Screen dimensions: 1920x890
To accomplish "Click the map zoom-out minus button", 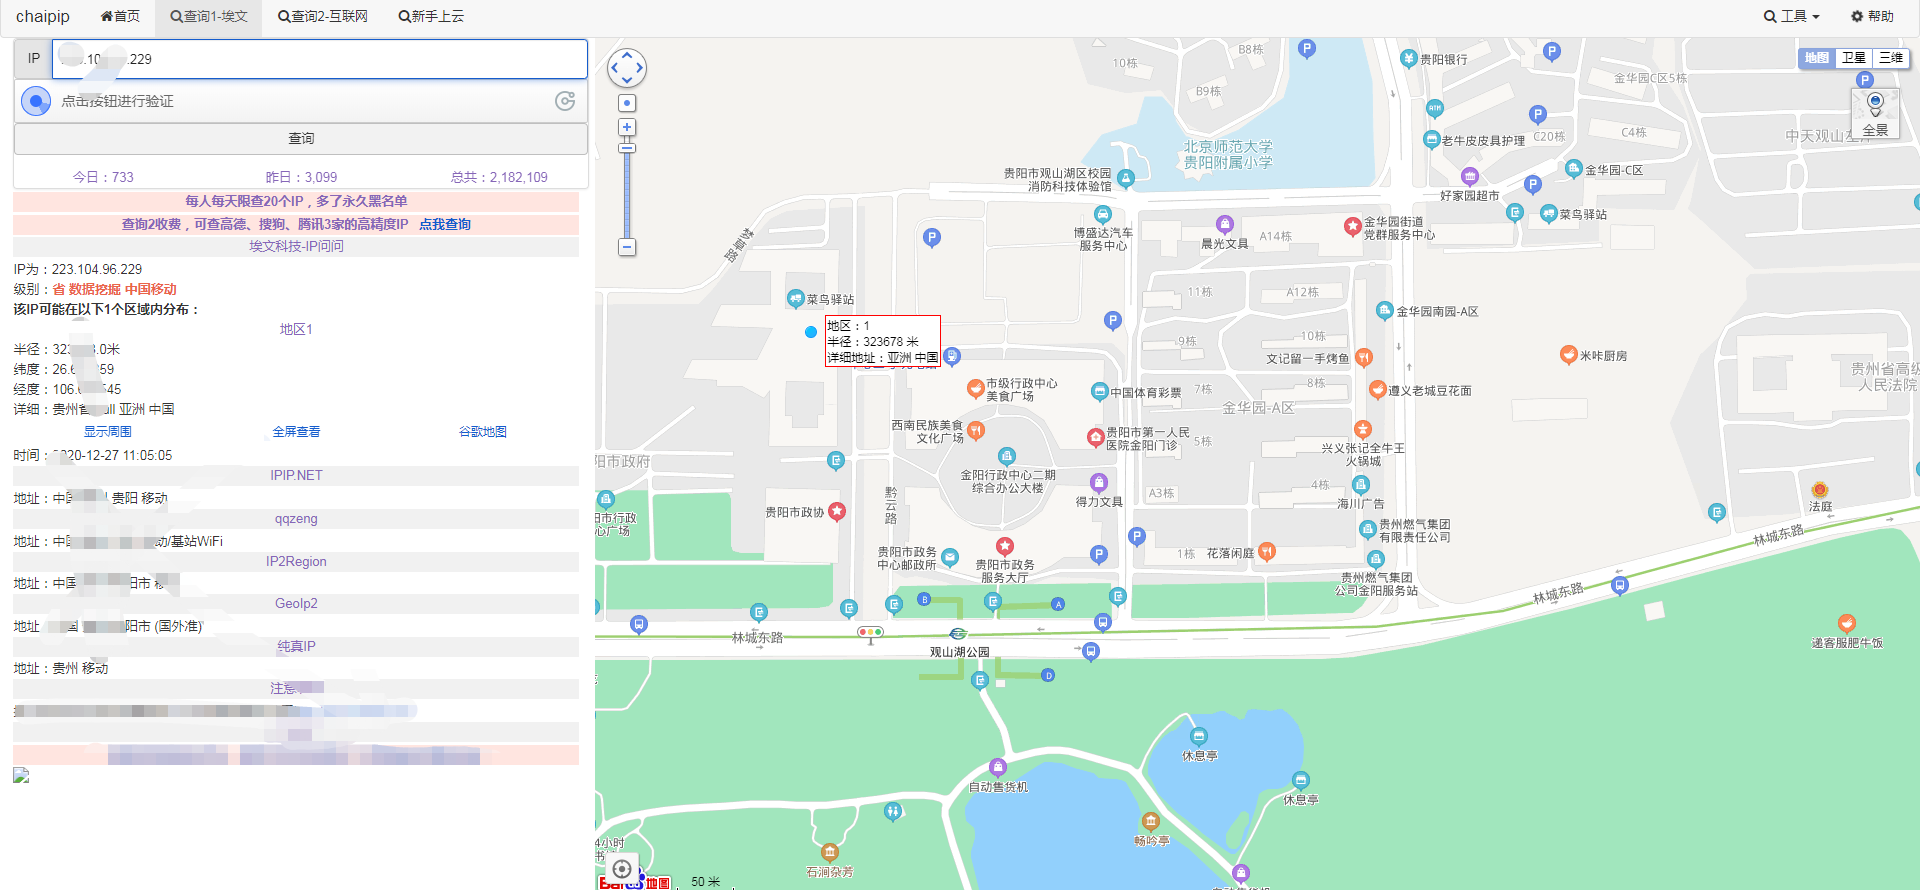I will pos(627,247).
